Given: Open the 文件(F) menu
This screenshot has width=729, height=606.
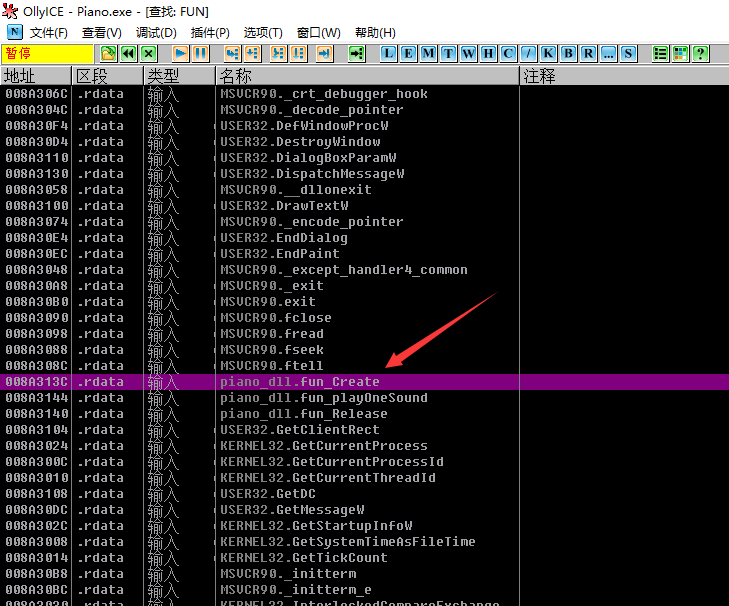Looking at the screenshot, I should pos(49,33).
